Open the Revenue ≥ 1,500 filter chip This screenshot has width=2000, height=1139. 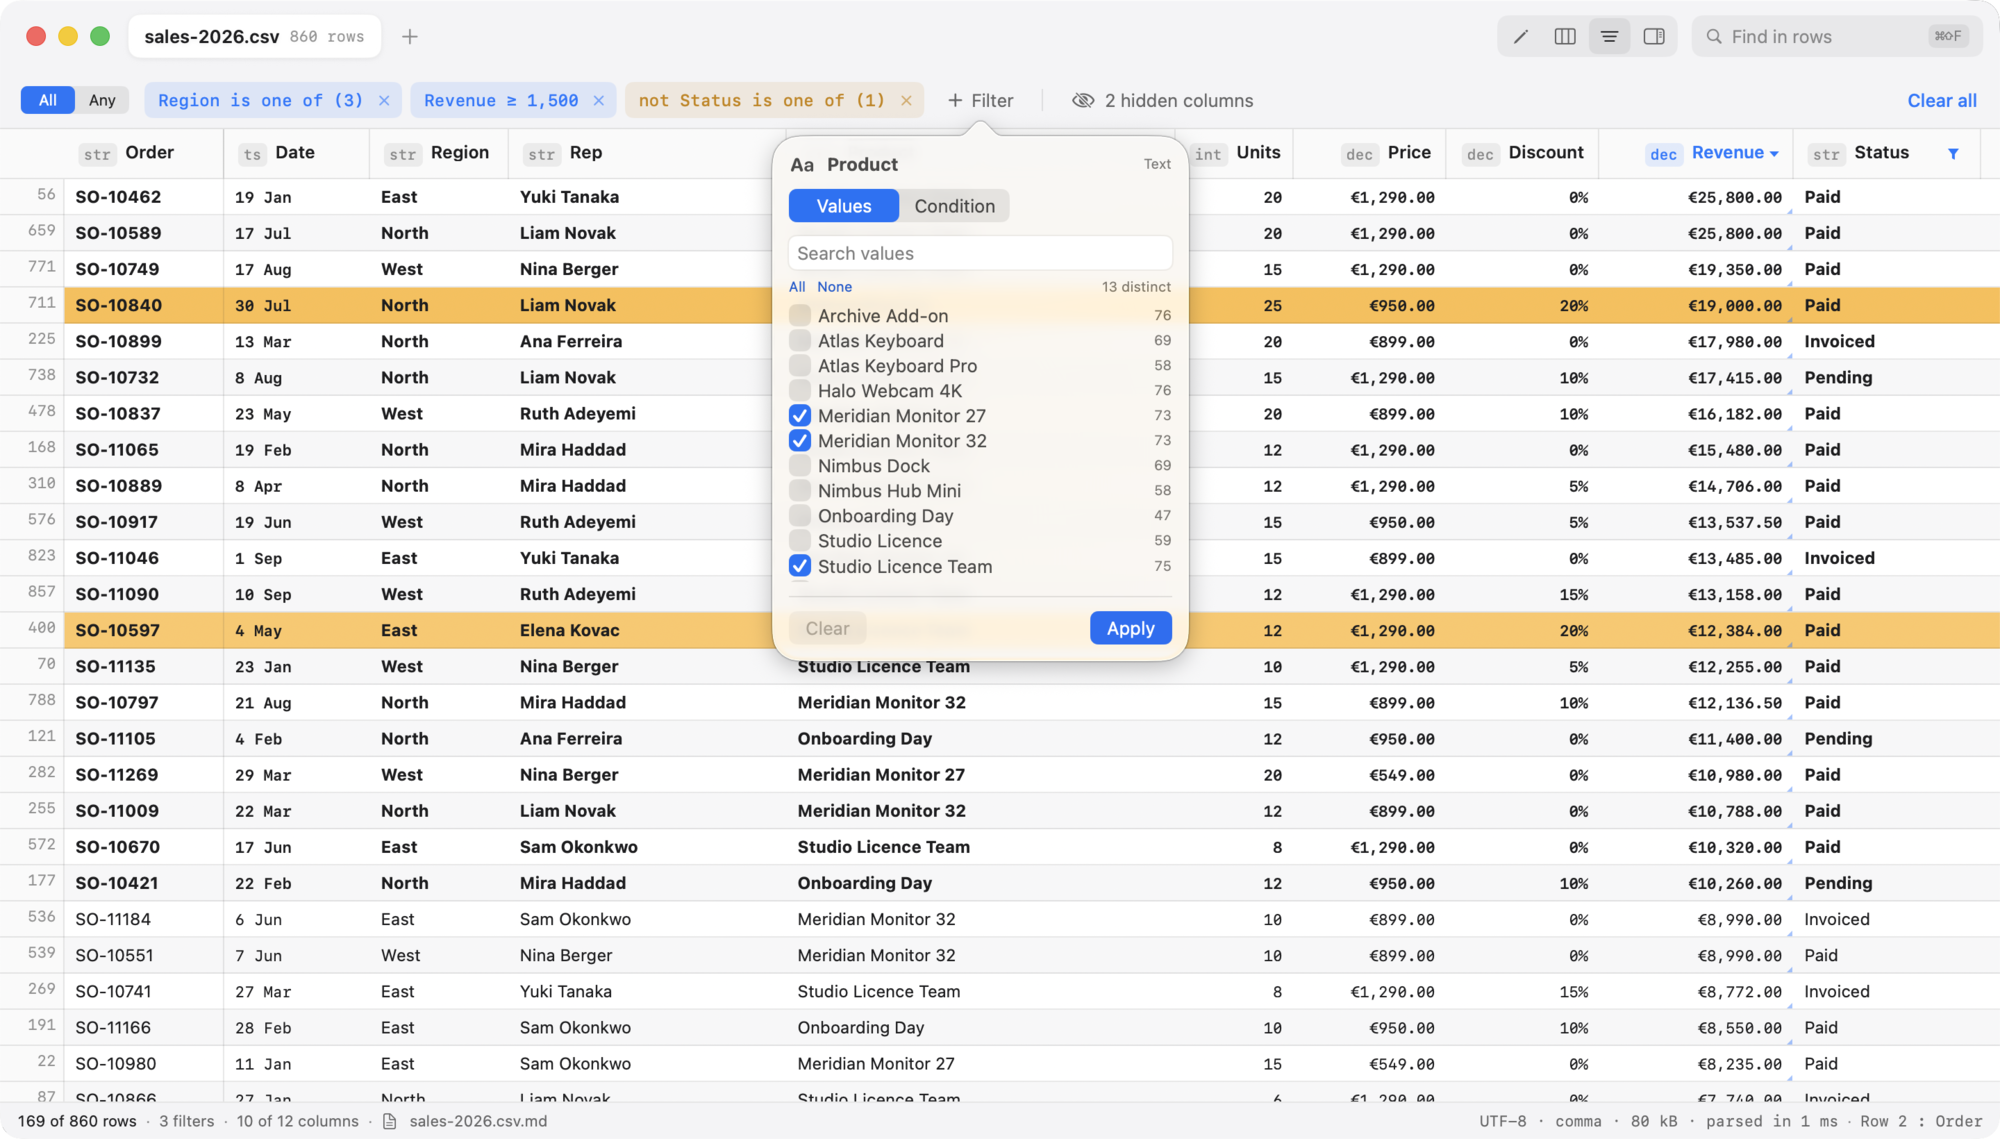coord(501,100)
